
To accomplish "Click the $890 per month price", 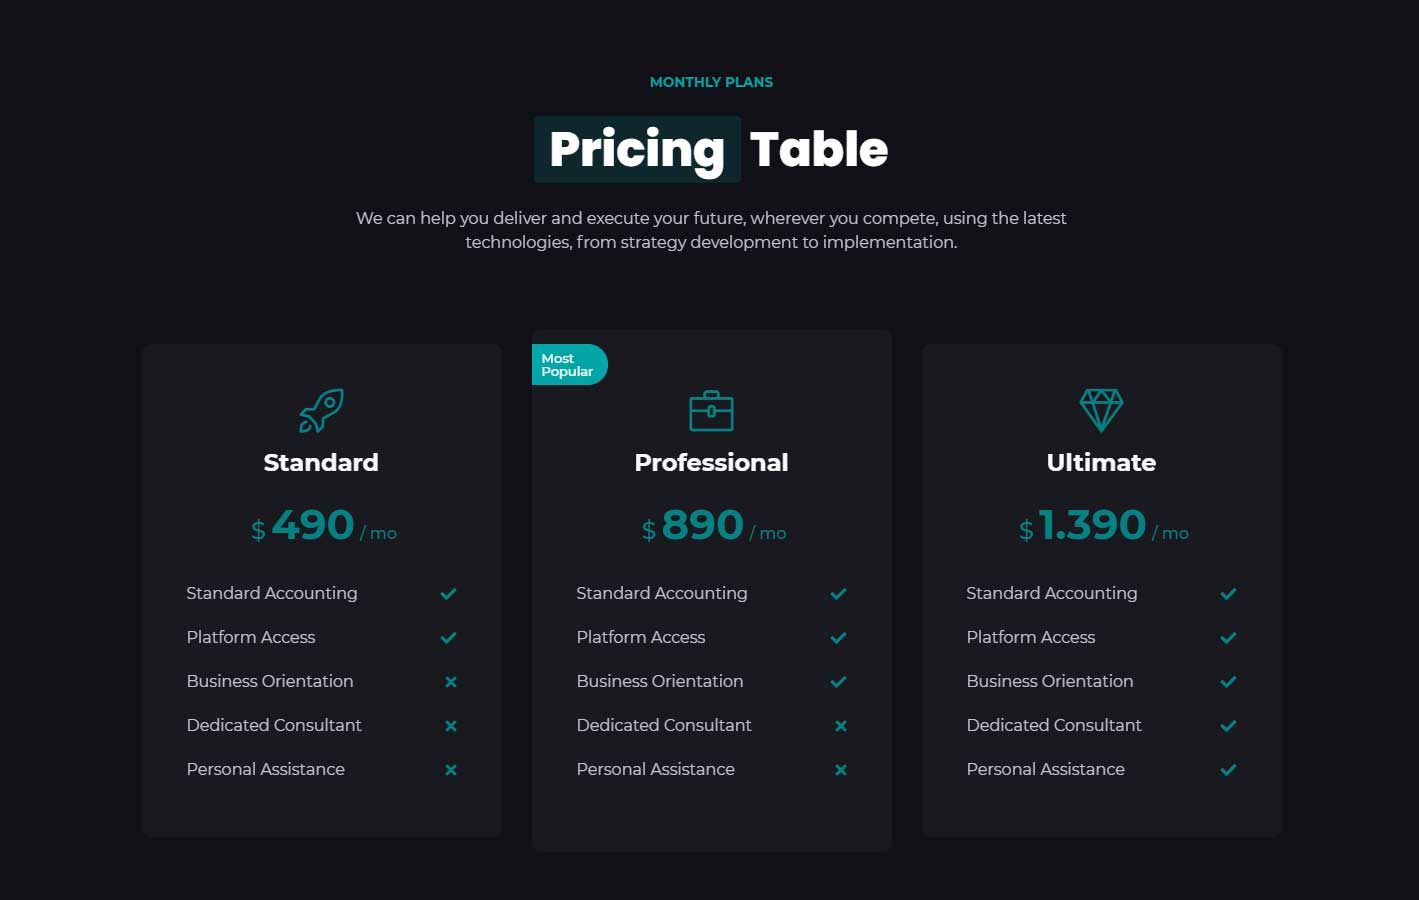I will pos(712,526).
